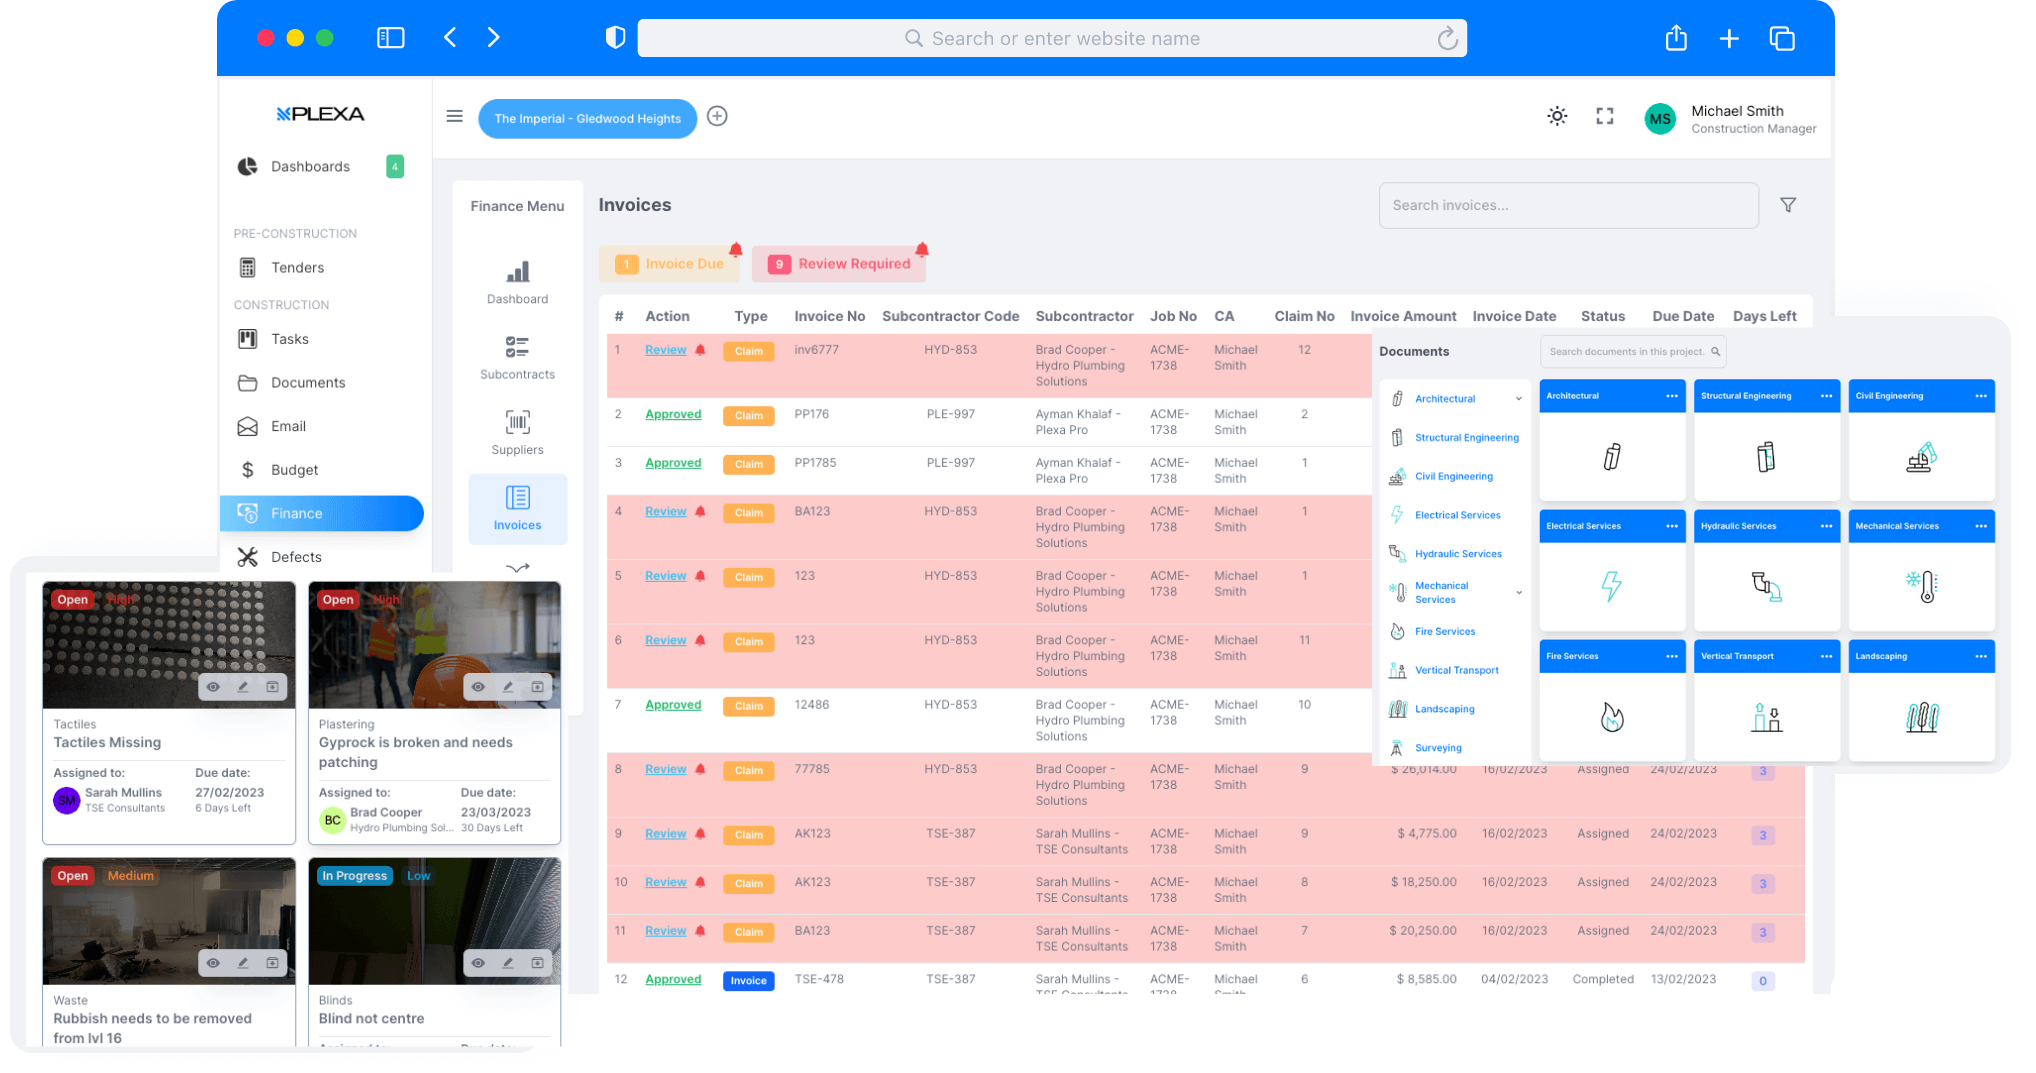The image size is (2036, 1073).
Task: Click the search invoices input field
Action: (1568, 205)
